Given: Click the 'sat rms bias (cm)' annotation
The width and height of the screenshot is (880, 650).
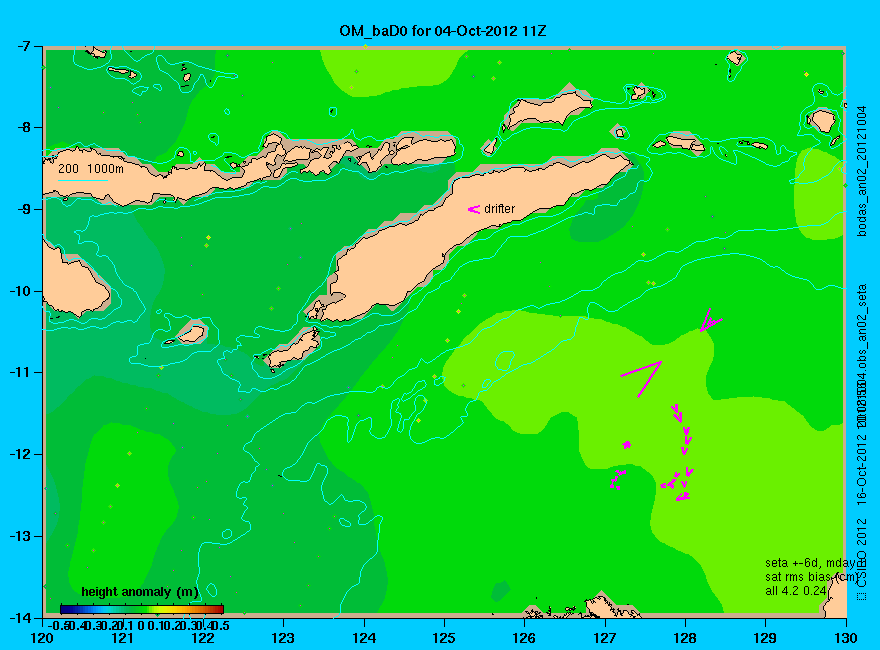Looking at the screenshot, I should click(x=812, y=577).
